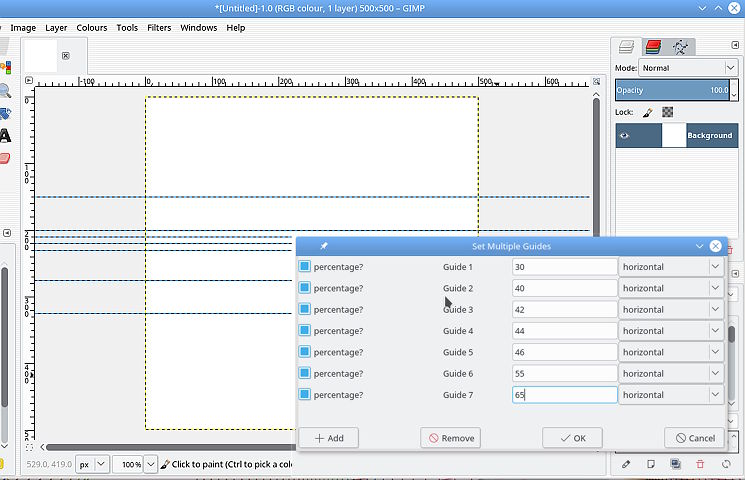Toggle lock pixels brush icon
Viewport: 745px width, 480px height.
(x=647, y=113)
